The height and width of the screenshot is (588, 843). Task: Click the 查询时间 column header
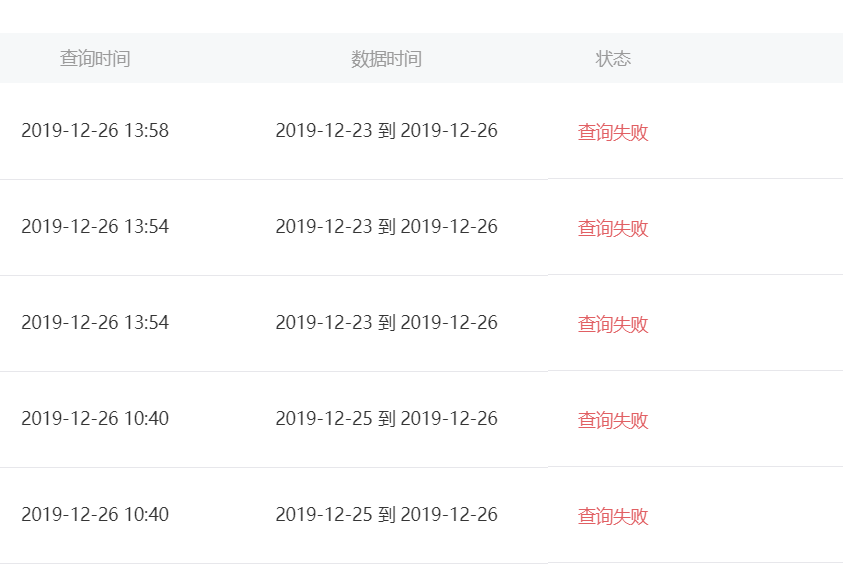pyautogui.click(x=95, y=59)
